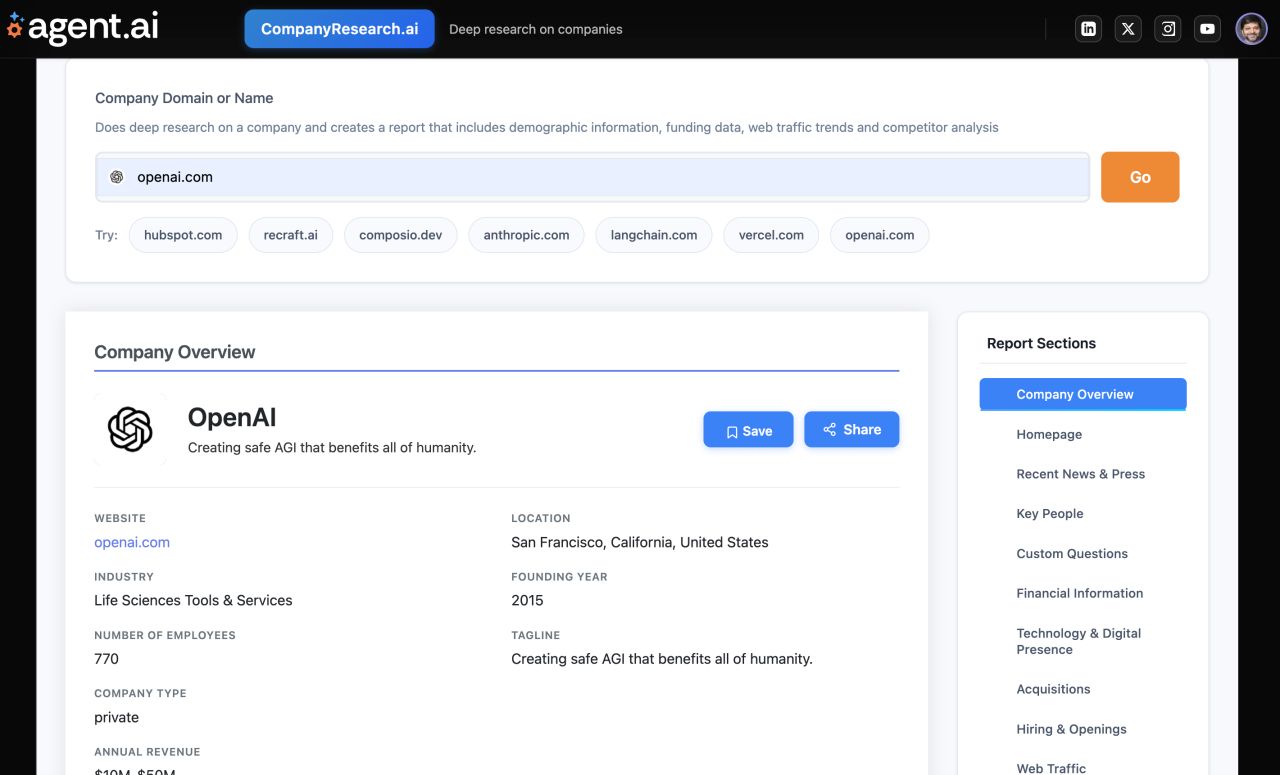The width and height of the screenshot is (1280, 775).
Task: Select Company Overview in Report Sections
Action: point(1083,394)
